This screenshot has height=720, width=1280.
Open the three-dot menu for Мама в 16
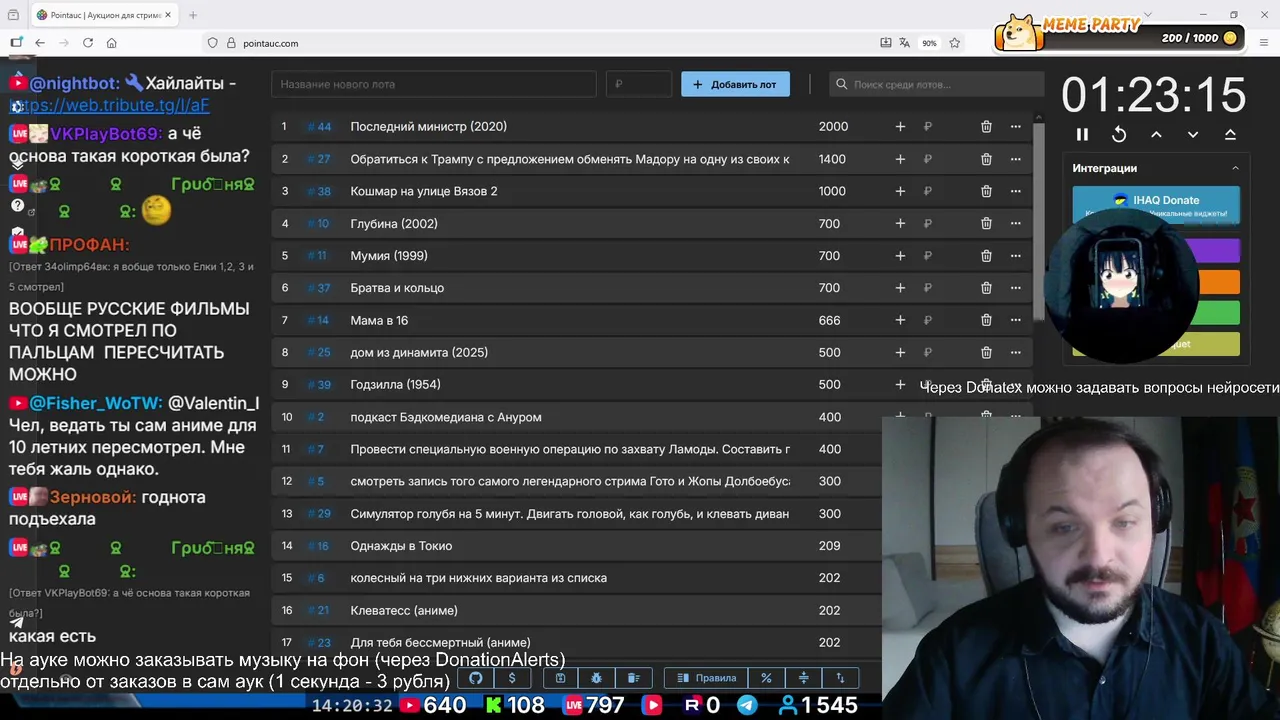coord(1016,320)
